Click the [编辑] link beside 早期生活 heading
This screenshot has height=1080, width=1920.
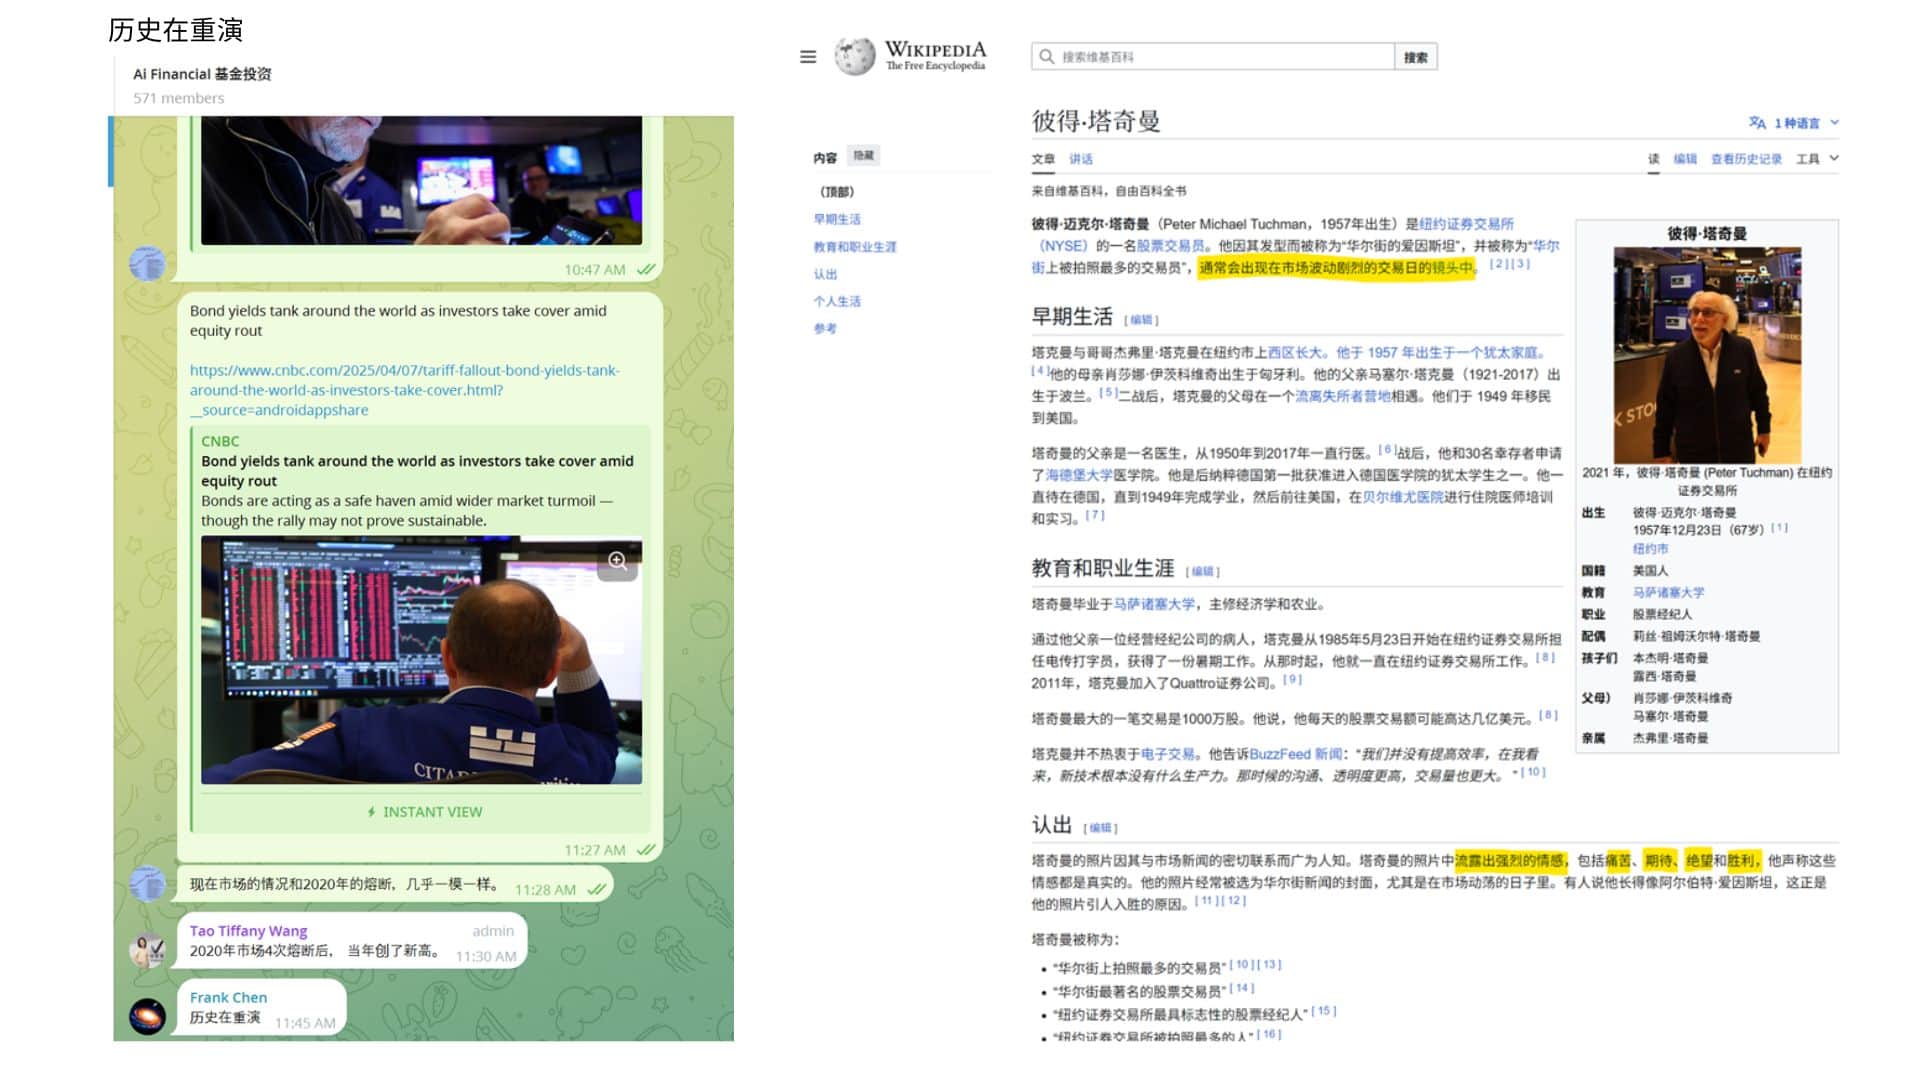coord(1141,320)
